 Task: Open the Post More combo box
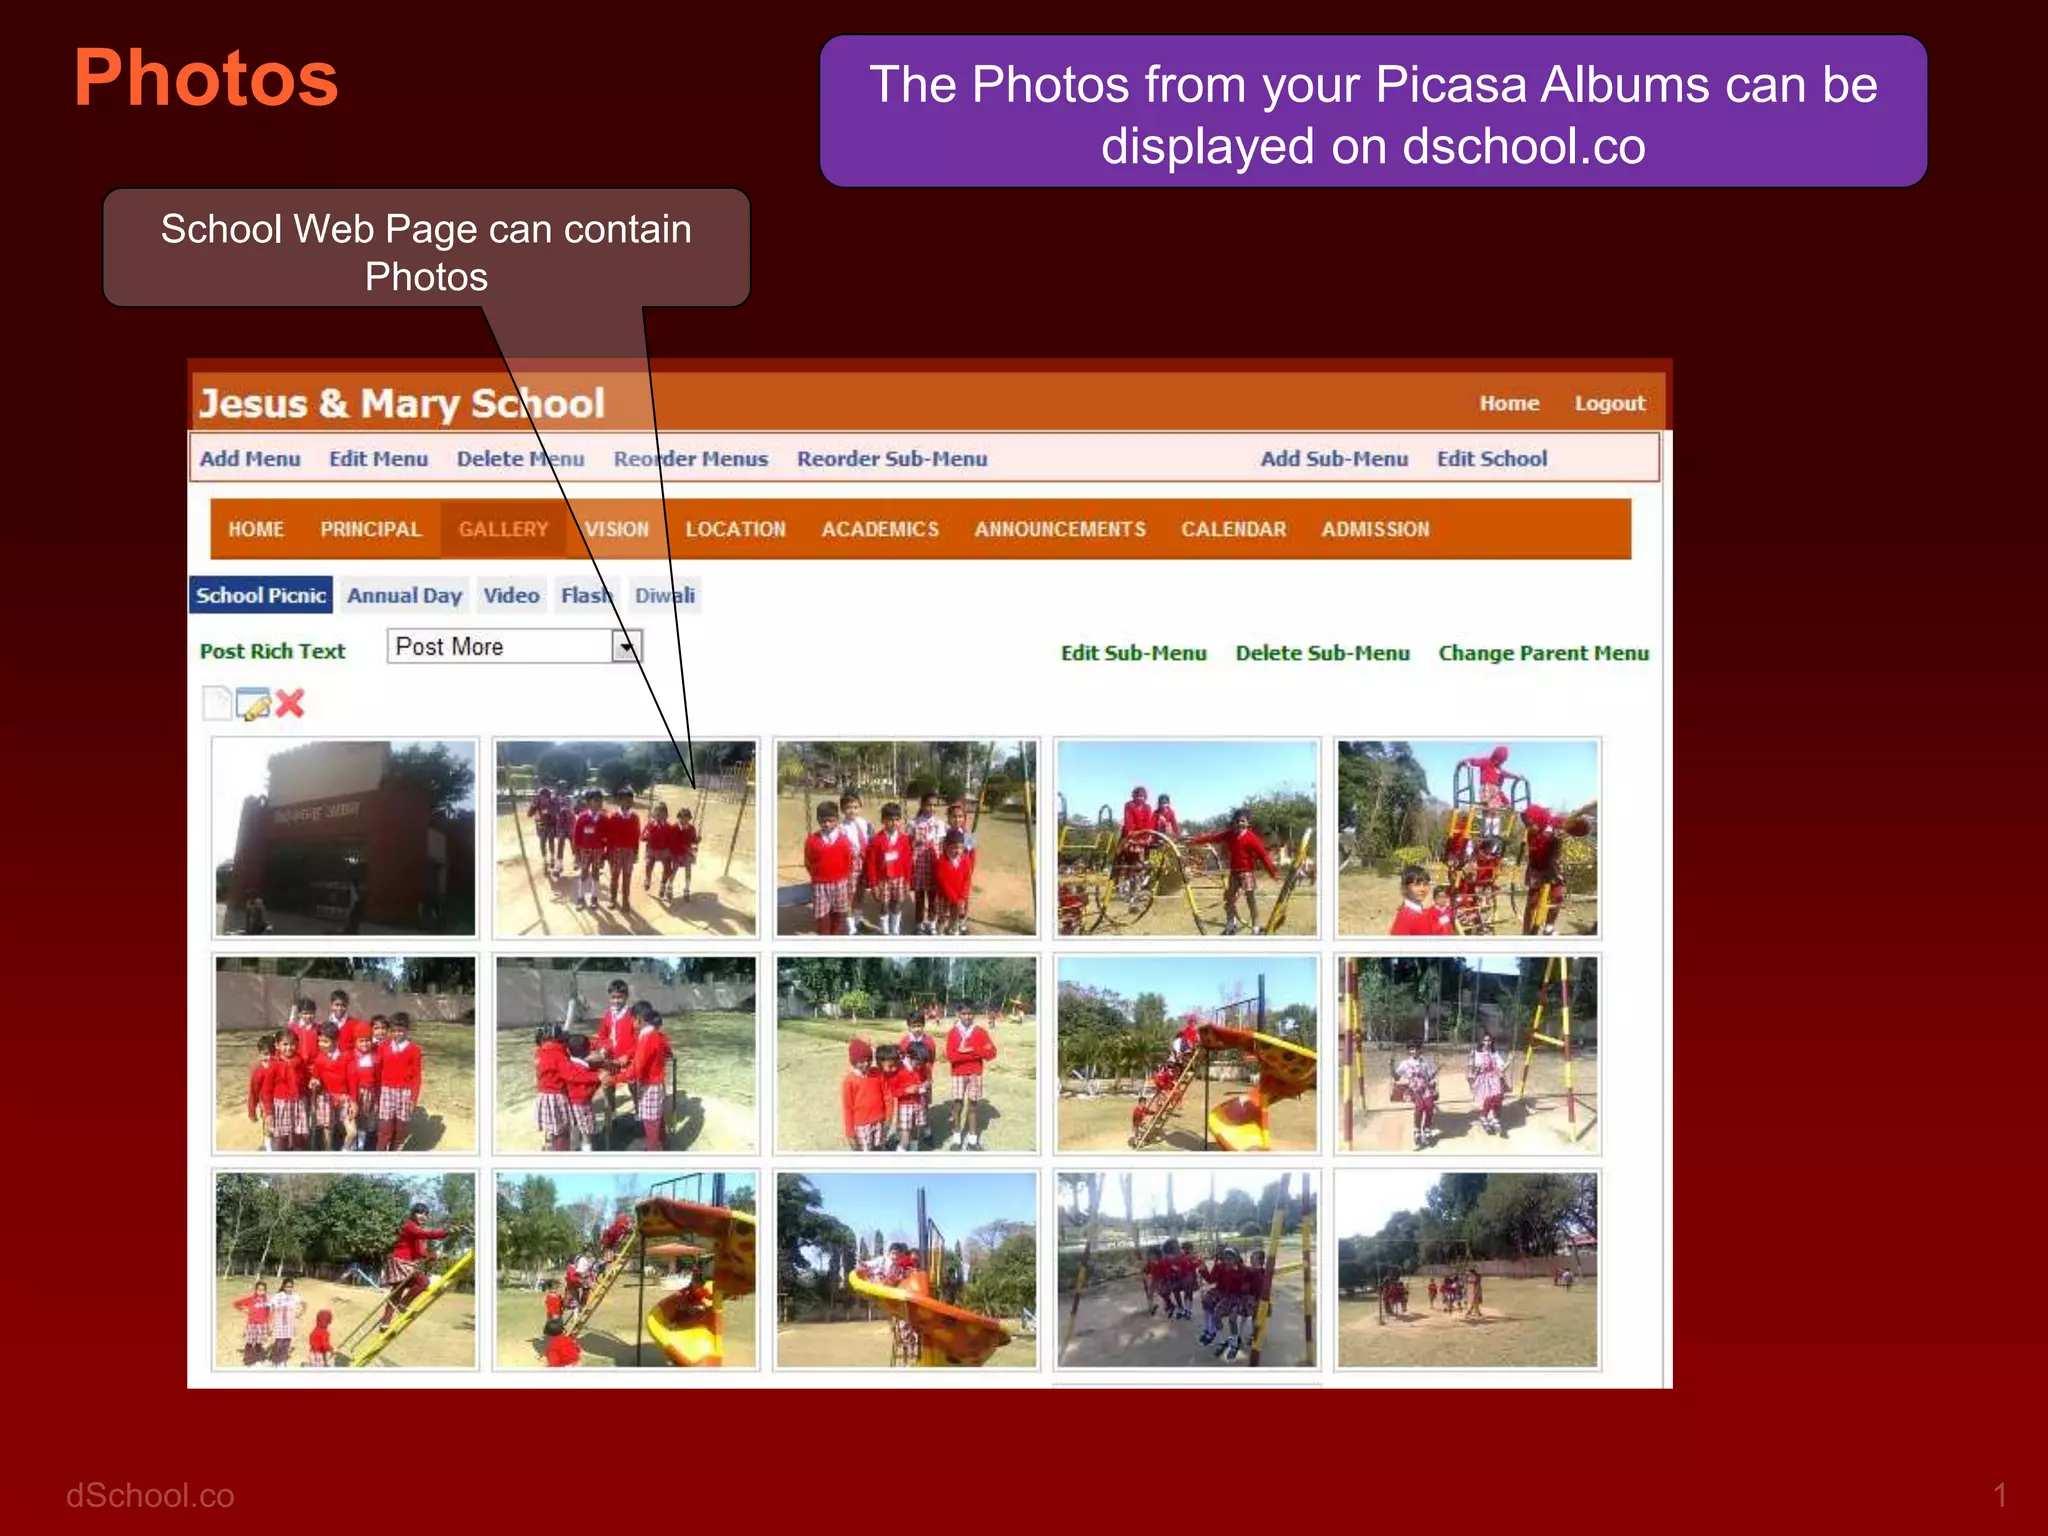[x=515, y=647]
